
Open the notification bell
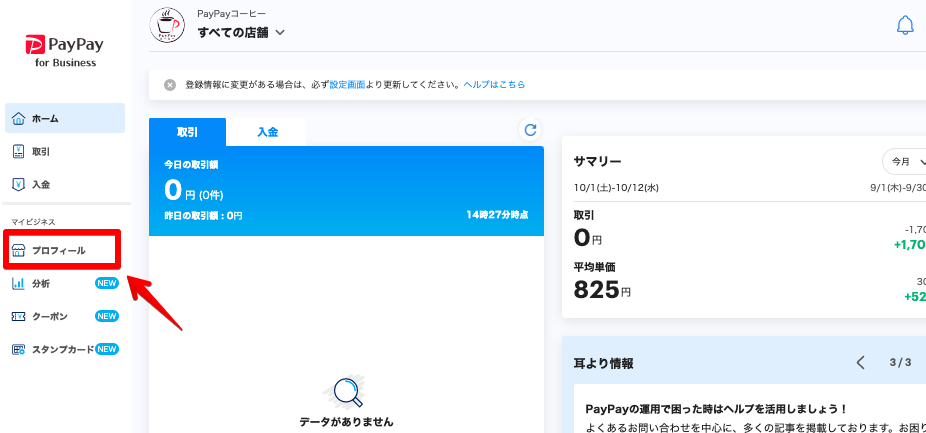tap(905, 25)
